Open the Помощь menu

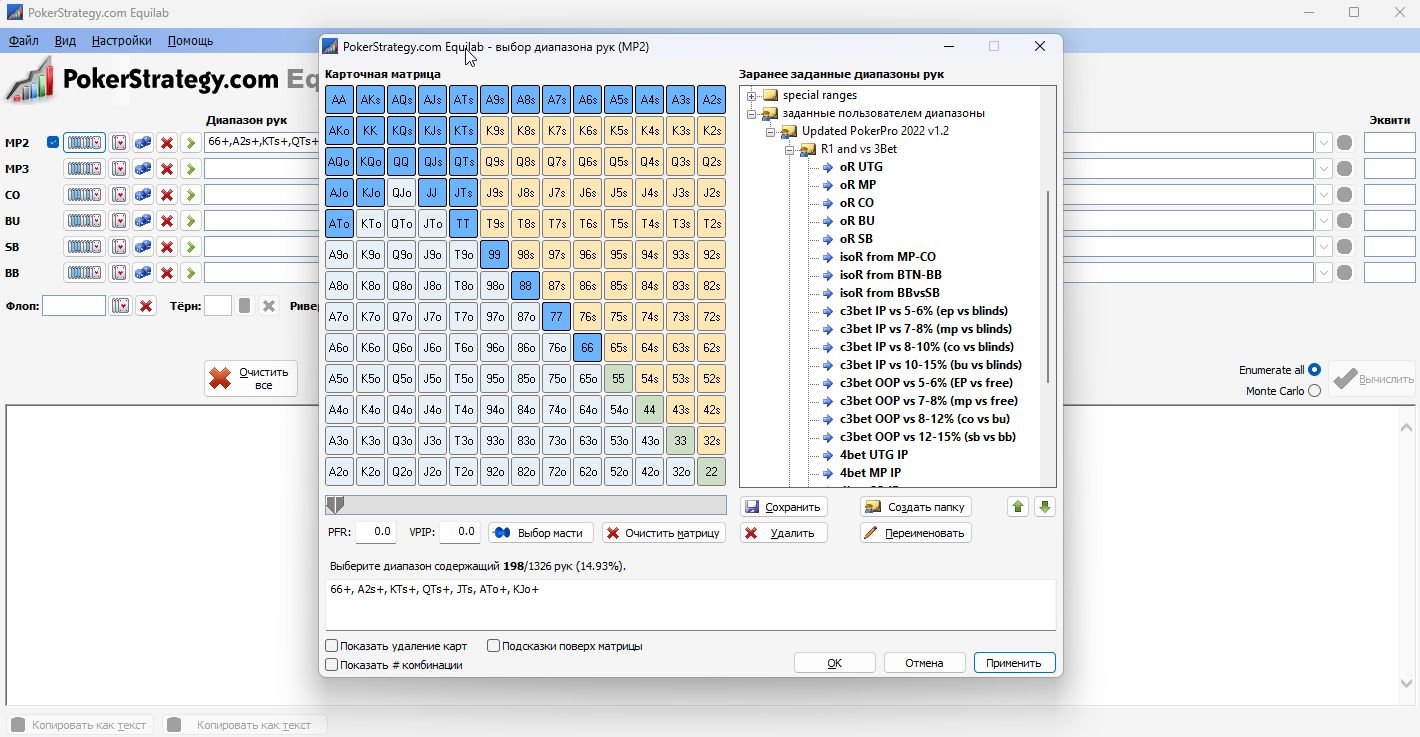[190, 41]
